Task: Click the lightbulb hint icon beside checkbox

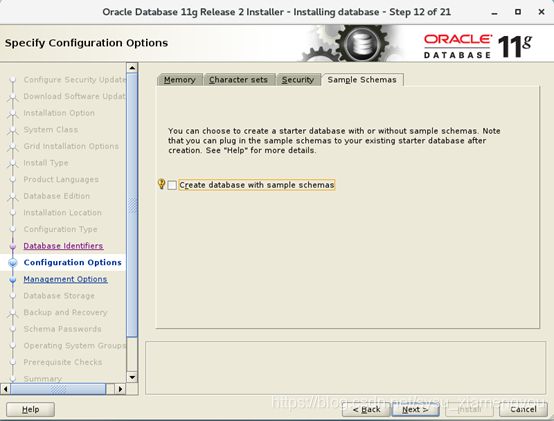Action: (161, 184)
